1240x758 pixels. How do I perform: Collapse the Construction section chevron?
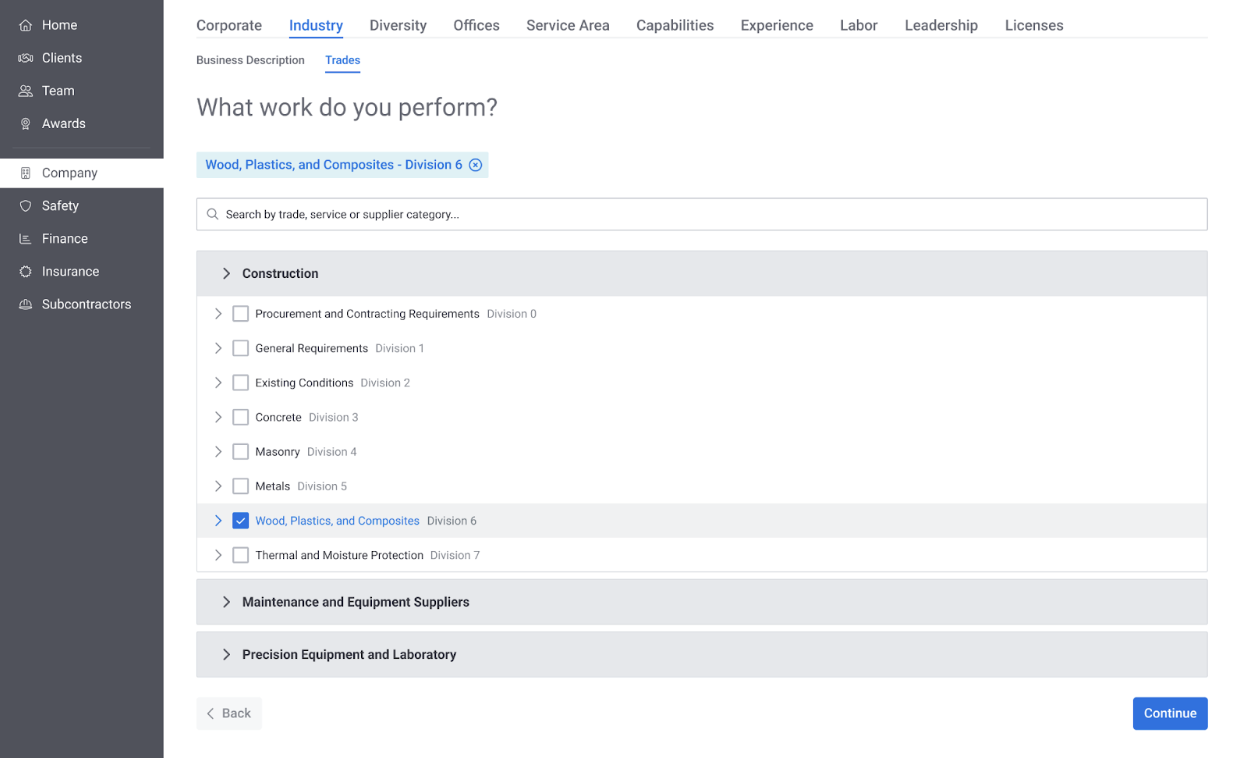coord(226,273)
